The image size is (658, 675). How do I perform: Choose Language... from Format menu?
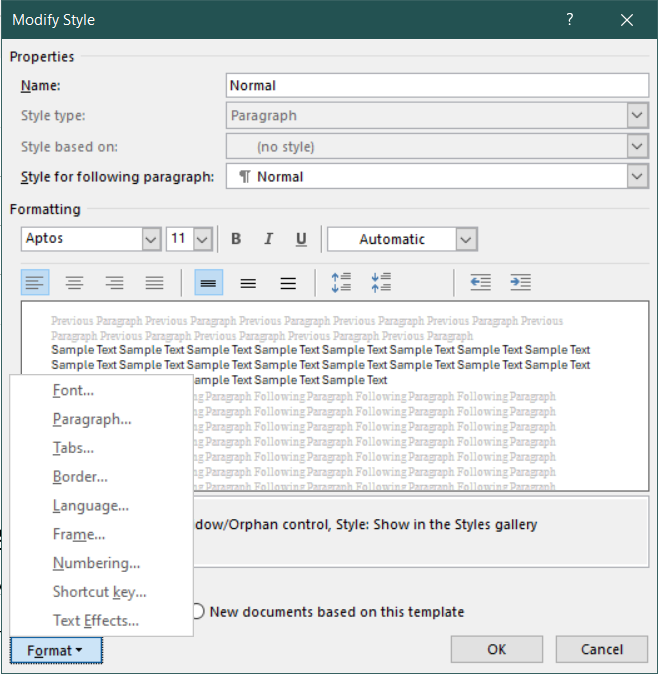[x=102, y=506]
